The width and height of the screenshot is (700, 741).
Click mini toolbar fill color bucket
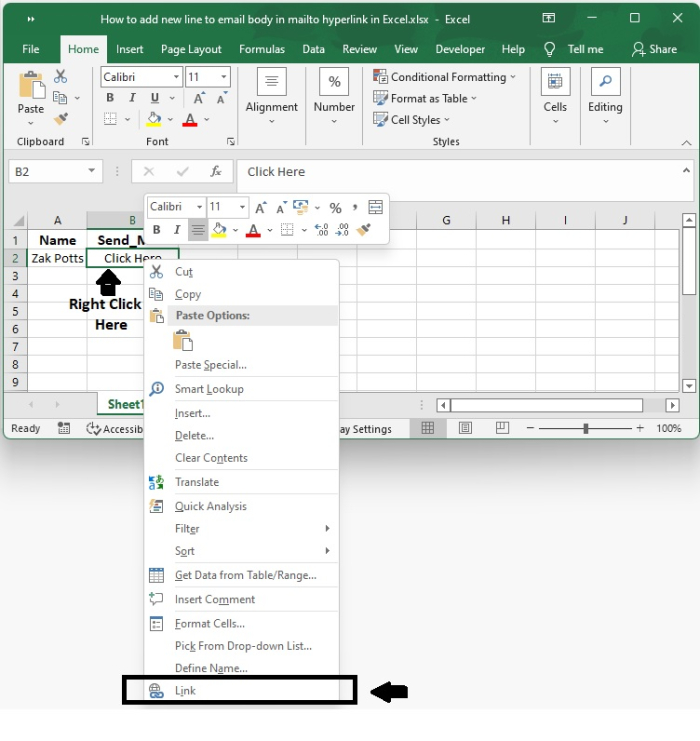219,230
